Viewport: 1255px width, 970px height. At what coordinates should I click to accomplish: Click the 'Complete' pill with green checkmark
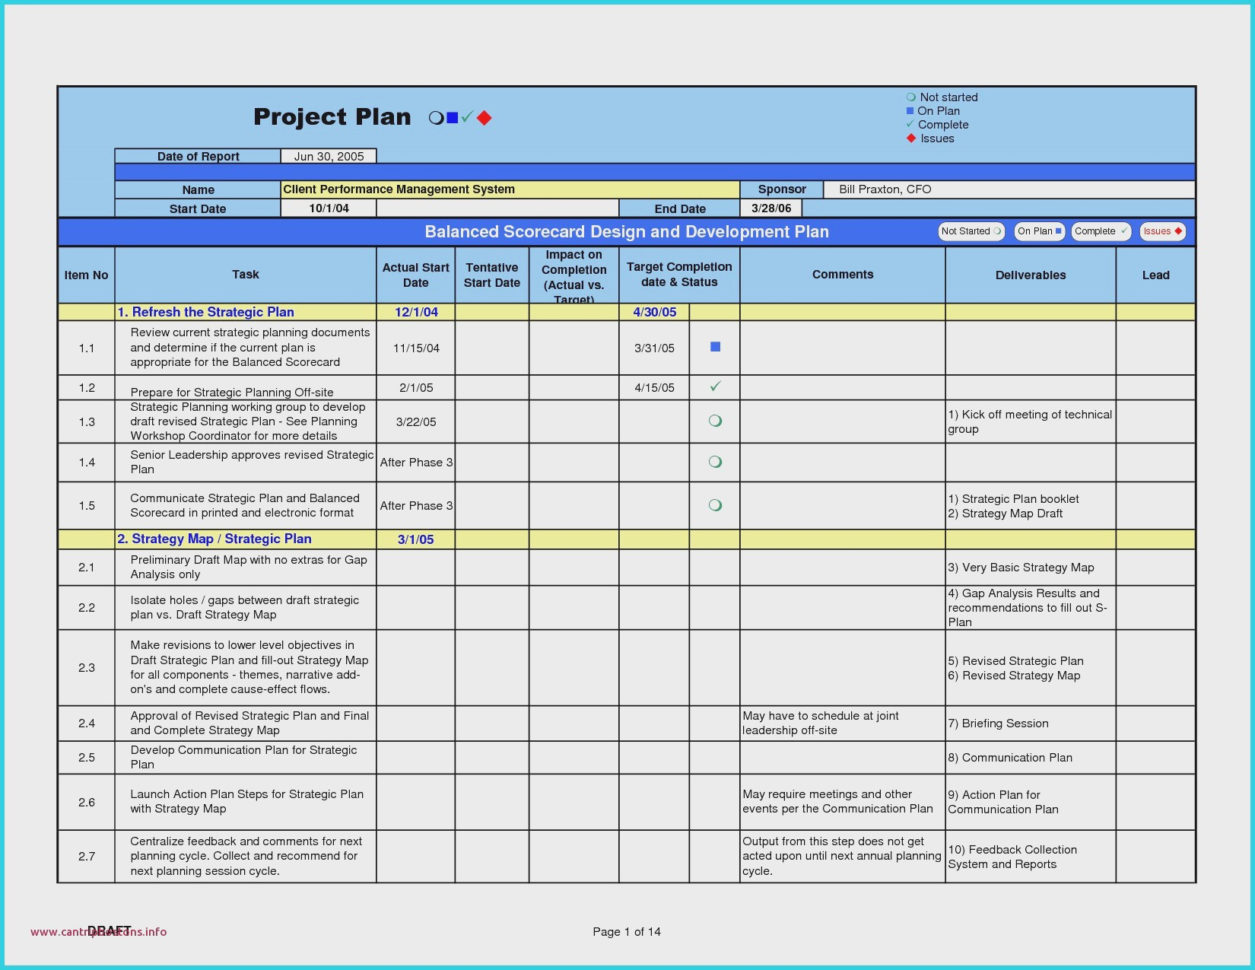coord(1100,231)
